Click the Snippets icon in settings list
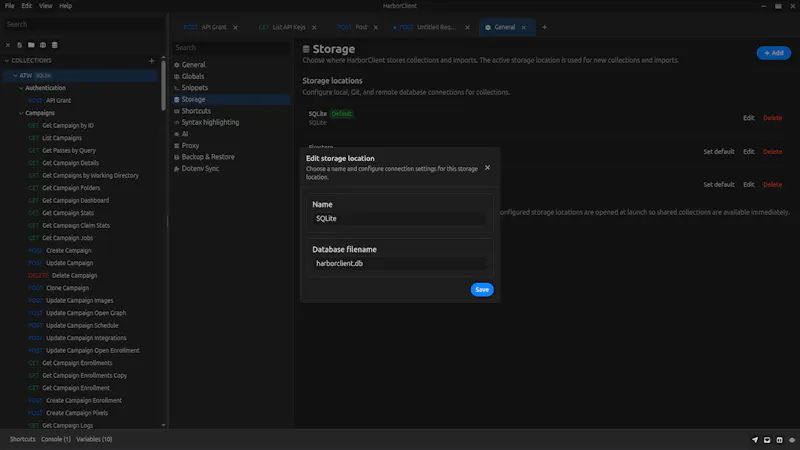 click(x=177, y=88)
